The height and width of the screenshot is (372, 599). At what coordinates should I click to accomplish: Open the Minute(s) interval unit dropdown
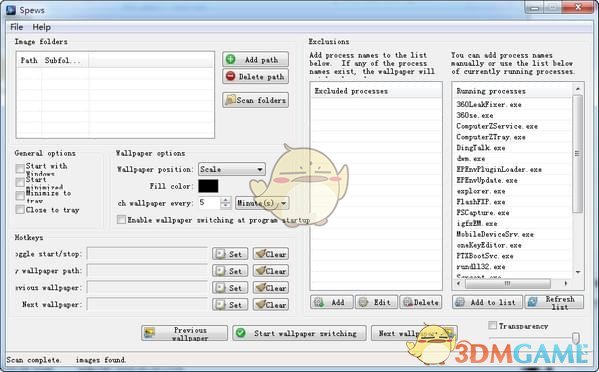point(262,203)
